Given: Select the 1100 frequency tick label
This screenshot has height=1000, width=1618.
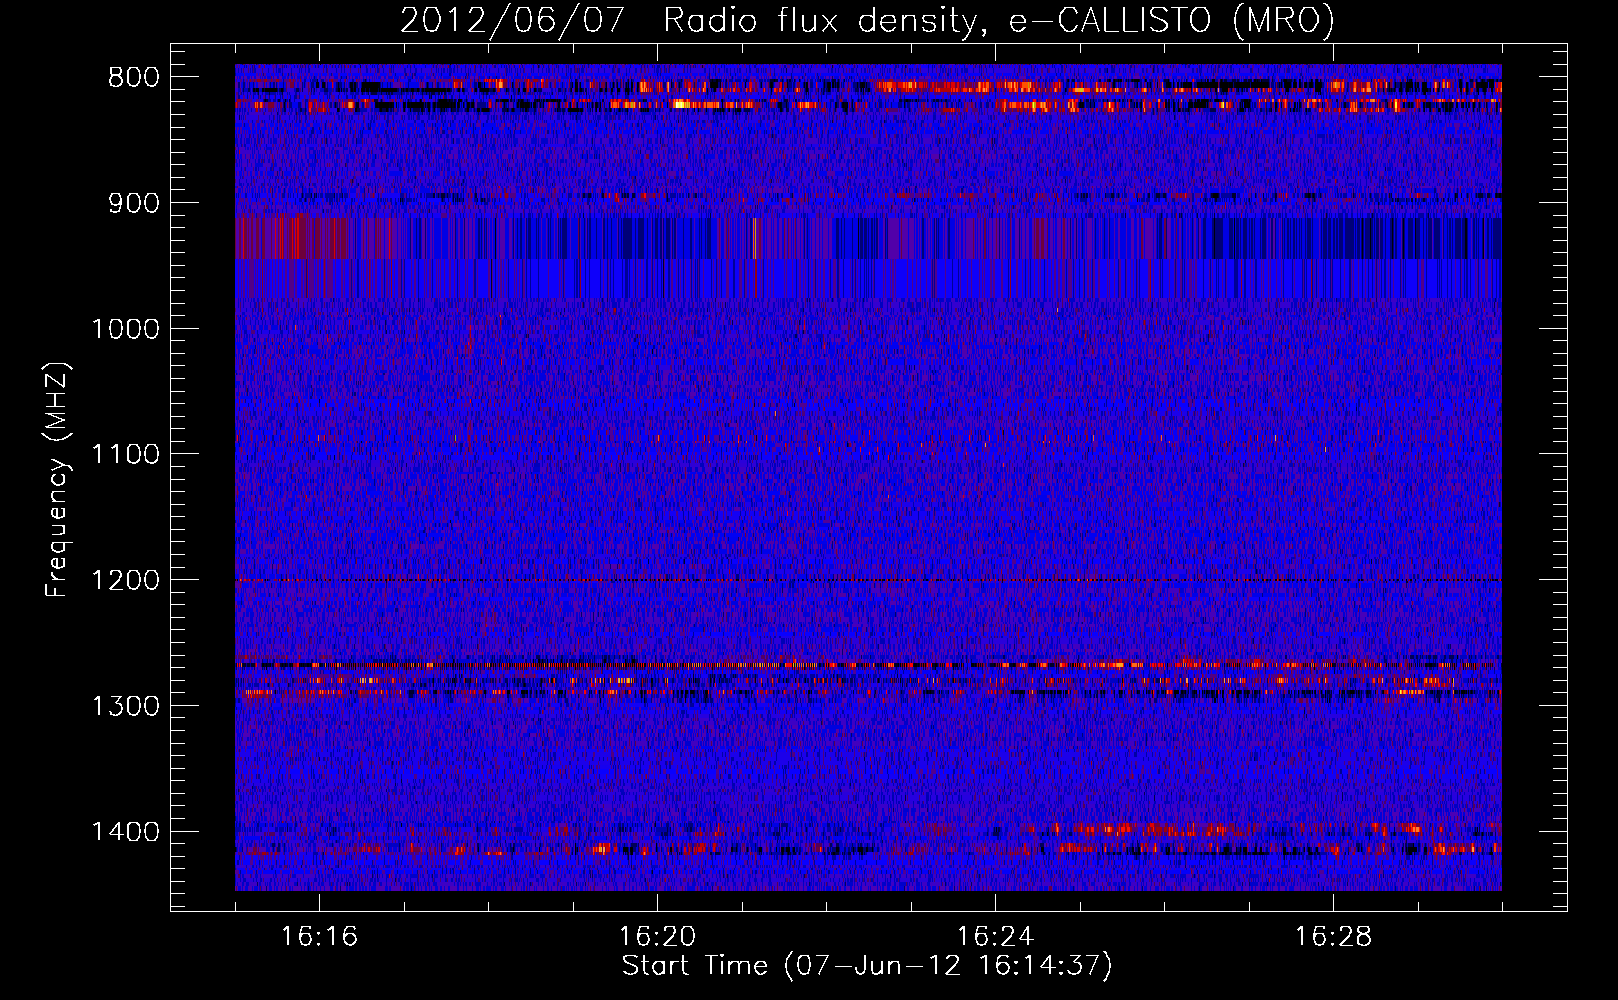Looking at the screenshot, I should coord(125,455).
